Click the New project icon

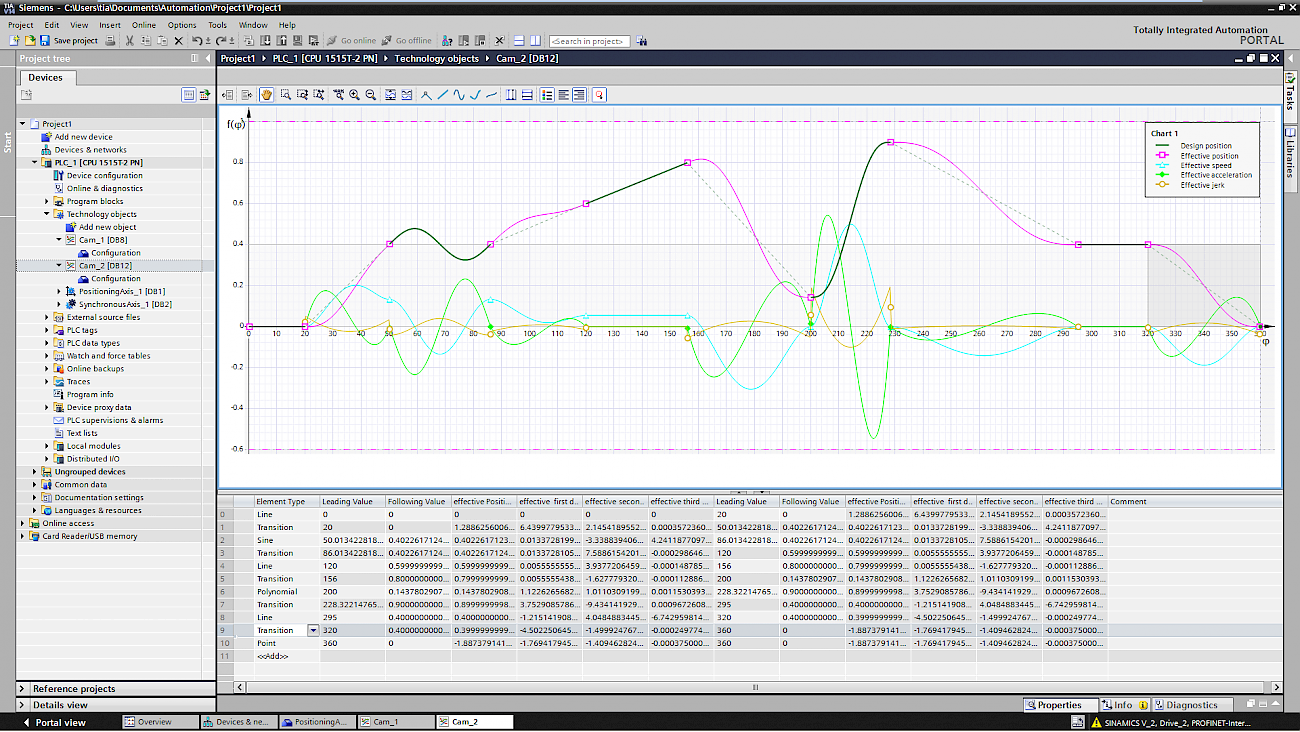point(14,41)
